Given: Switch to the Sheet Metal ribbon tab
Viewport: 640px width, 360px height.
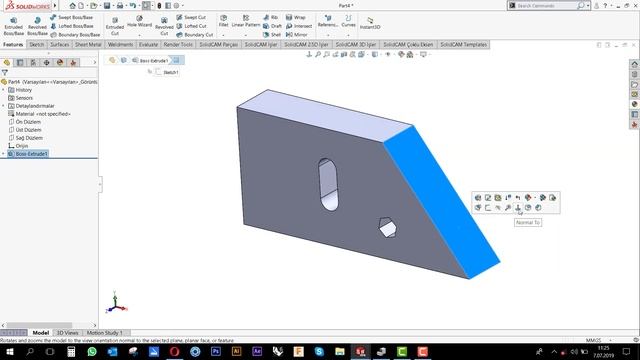Looking at the screenshot, I should click(x=88, y=44).
